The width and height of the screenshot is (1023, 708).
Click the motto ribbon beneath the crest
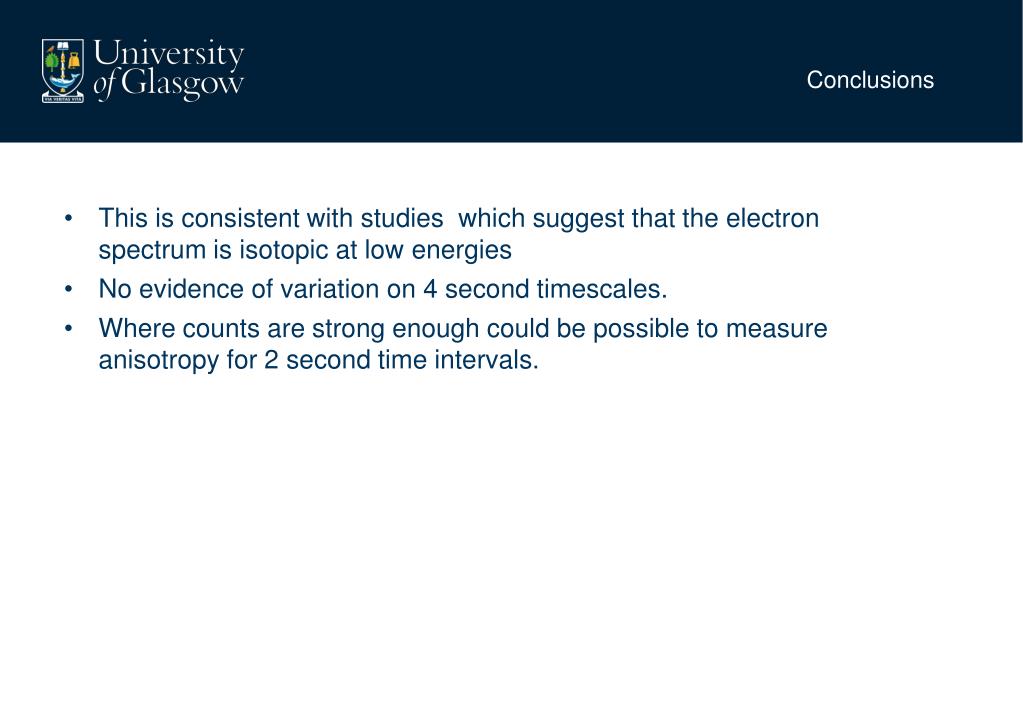point(63,99)
